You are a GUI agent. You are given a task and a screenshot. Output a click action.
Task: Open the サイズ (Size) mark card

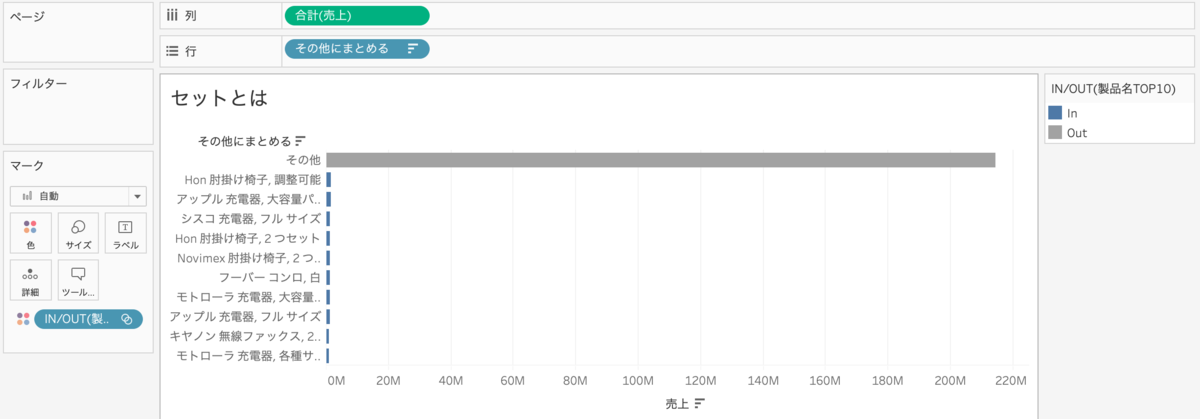pos(78,233)
